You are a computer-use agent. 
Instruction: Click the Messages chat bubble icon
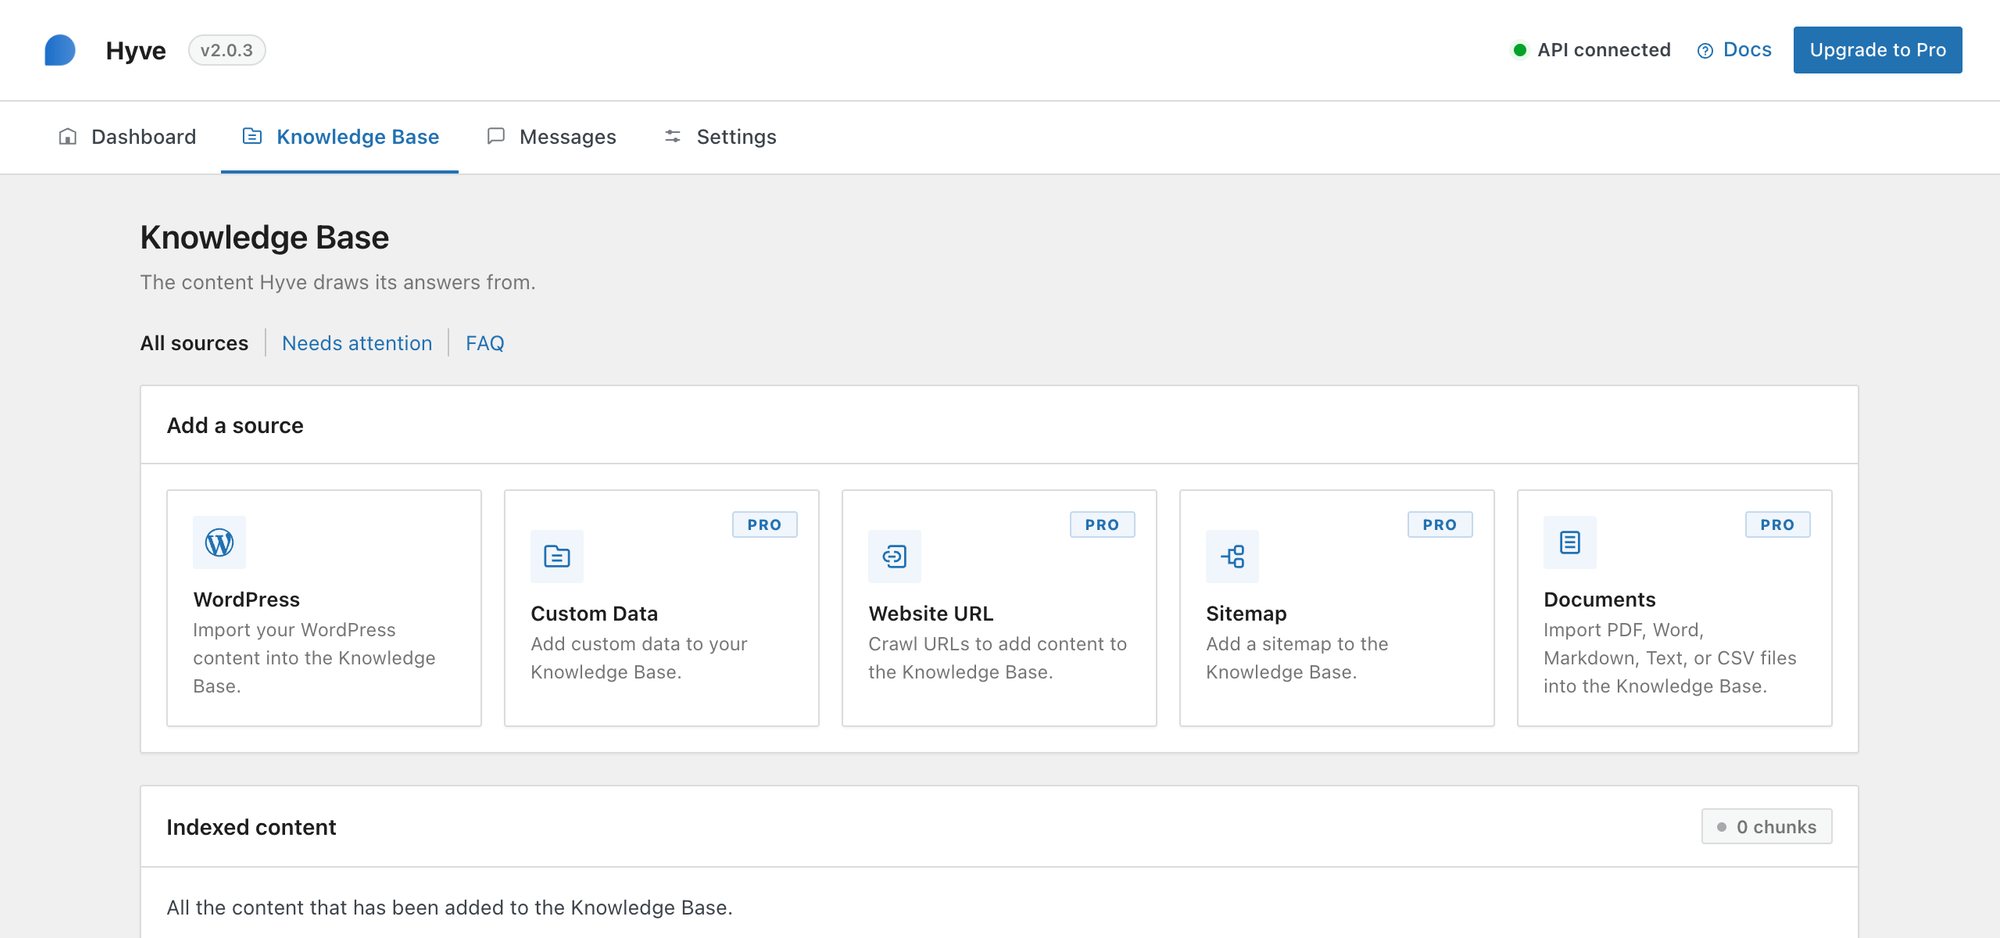point(496,136)
